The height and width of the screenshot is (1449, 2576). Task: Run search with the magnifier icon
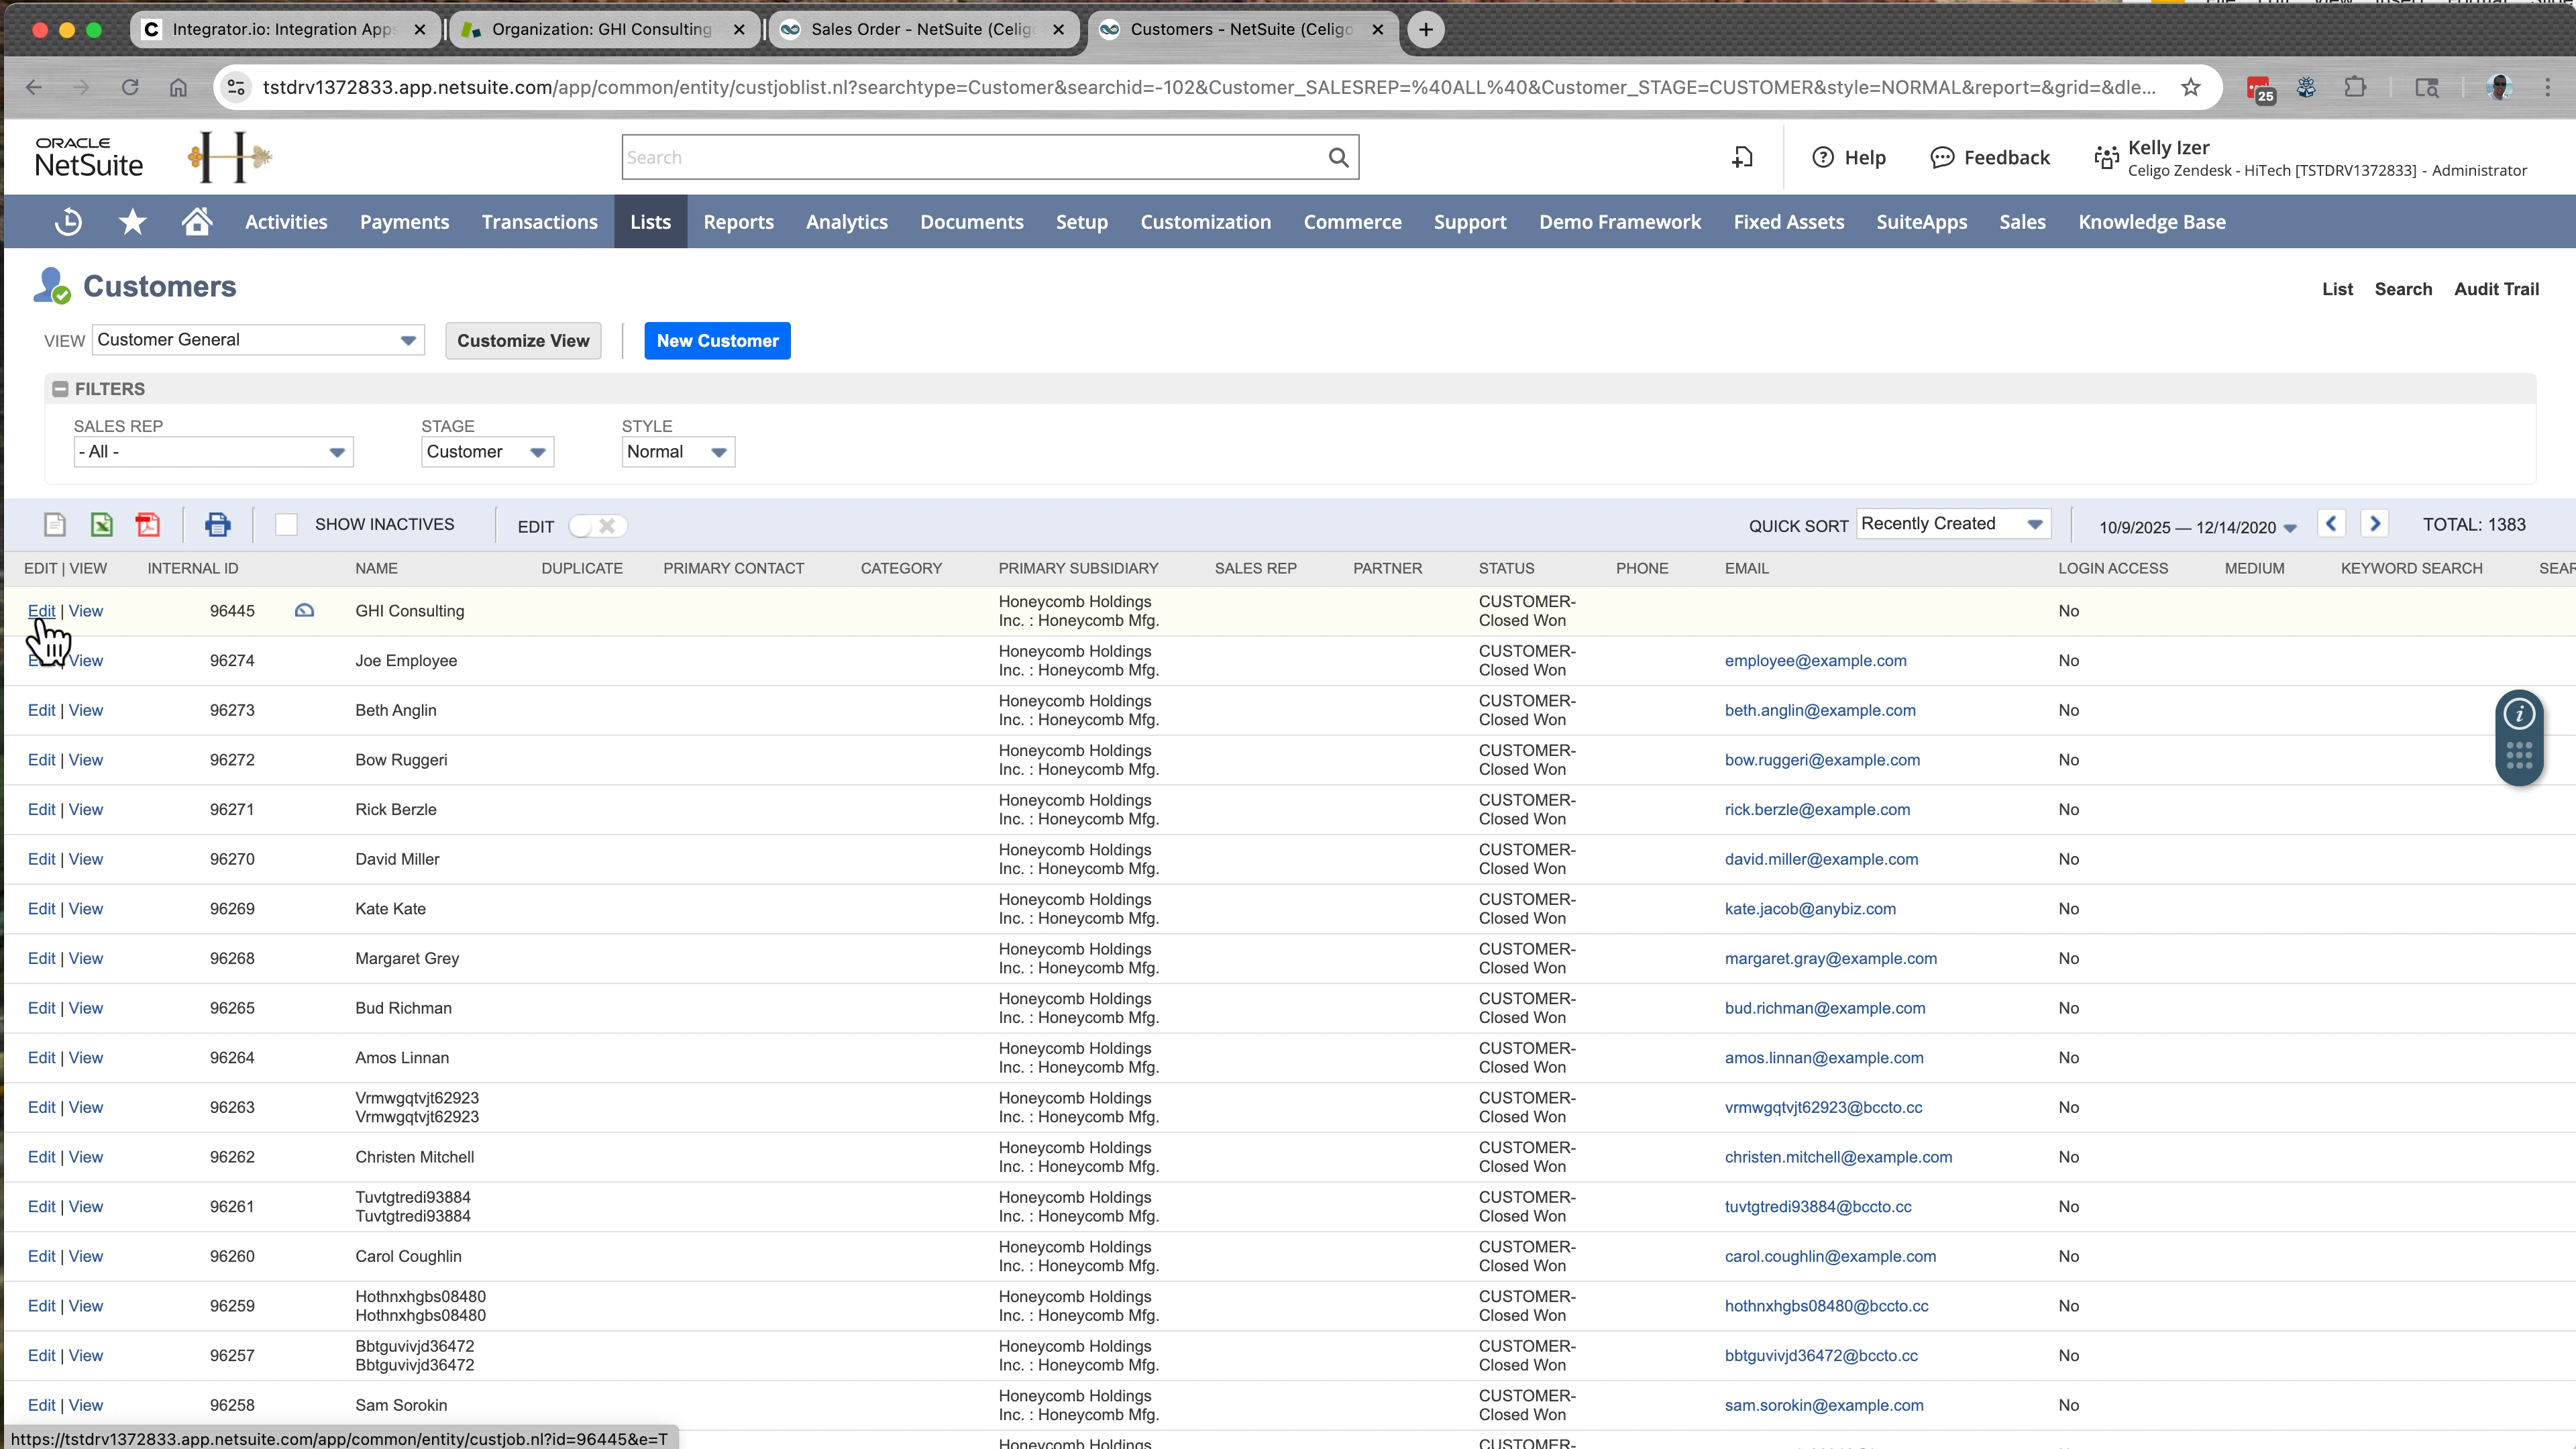[x=1338, y=157]
